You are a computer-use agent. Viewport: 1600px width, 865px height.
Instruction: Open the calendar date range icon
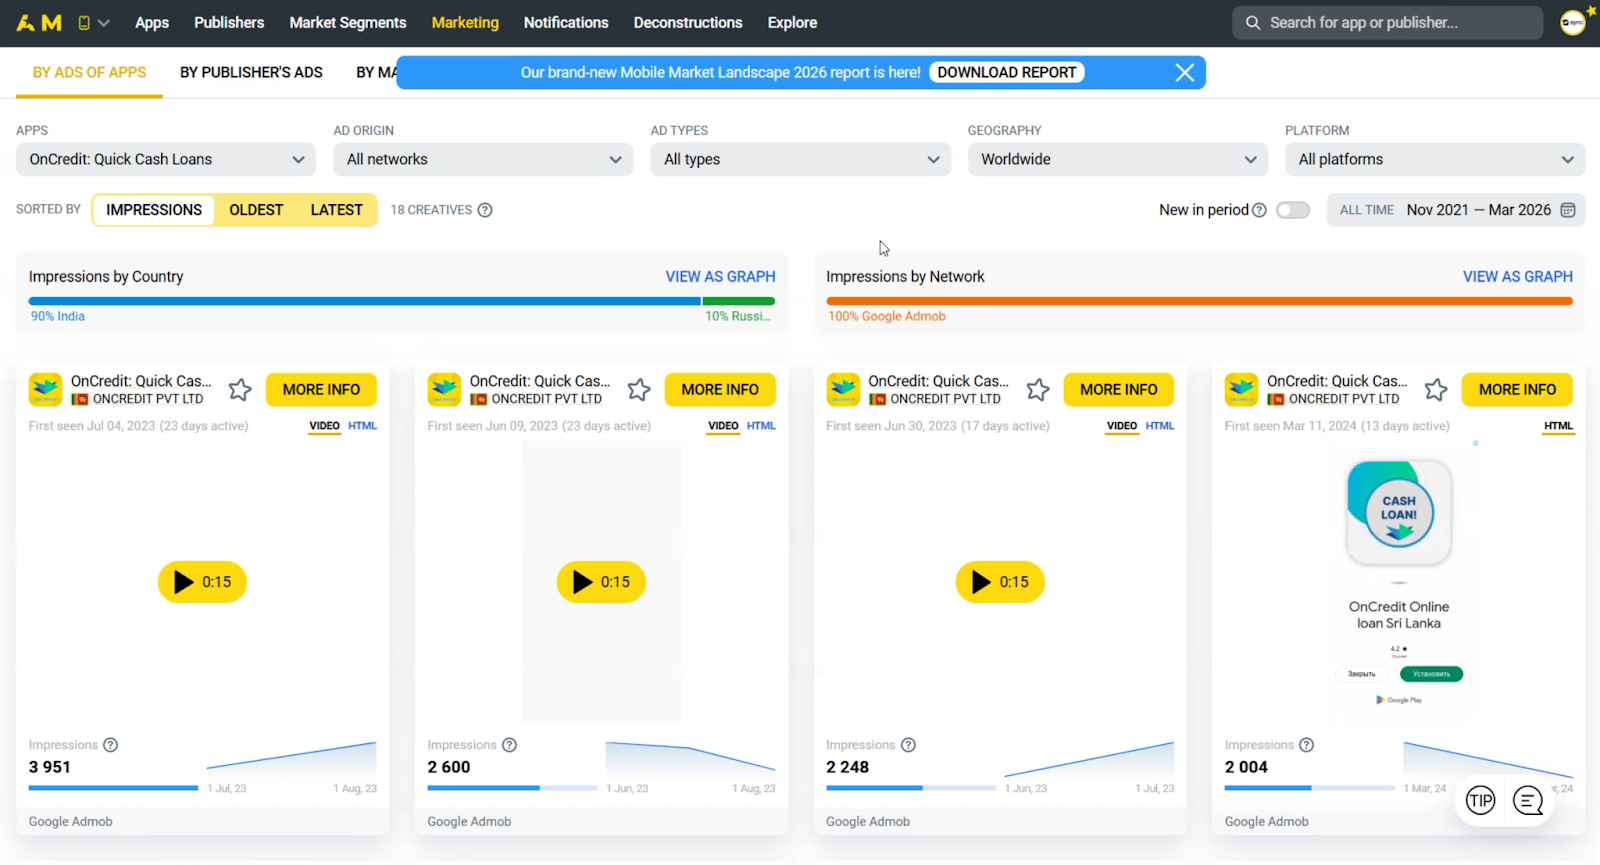pos(1568,210)
